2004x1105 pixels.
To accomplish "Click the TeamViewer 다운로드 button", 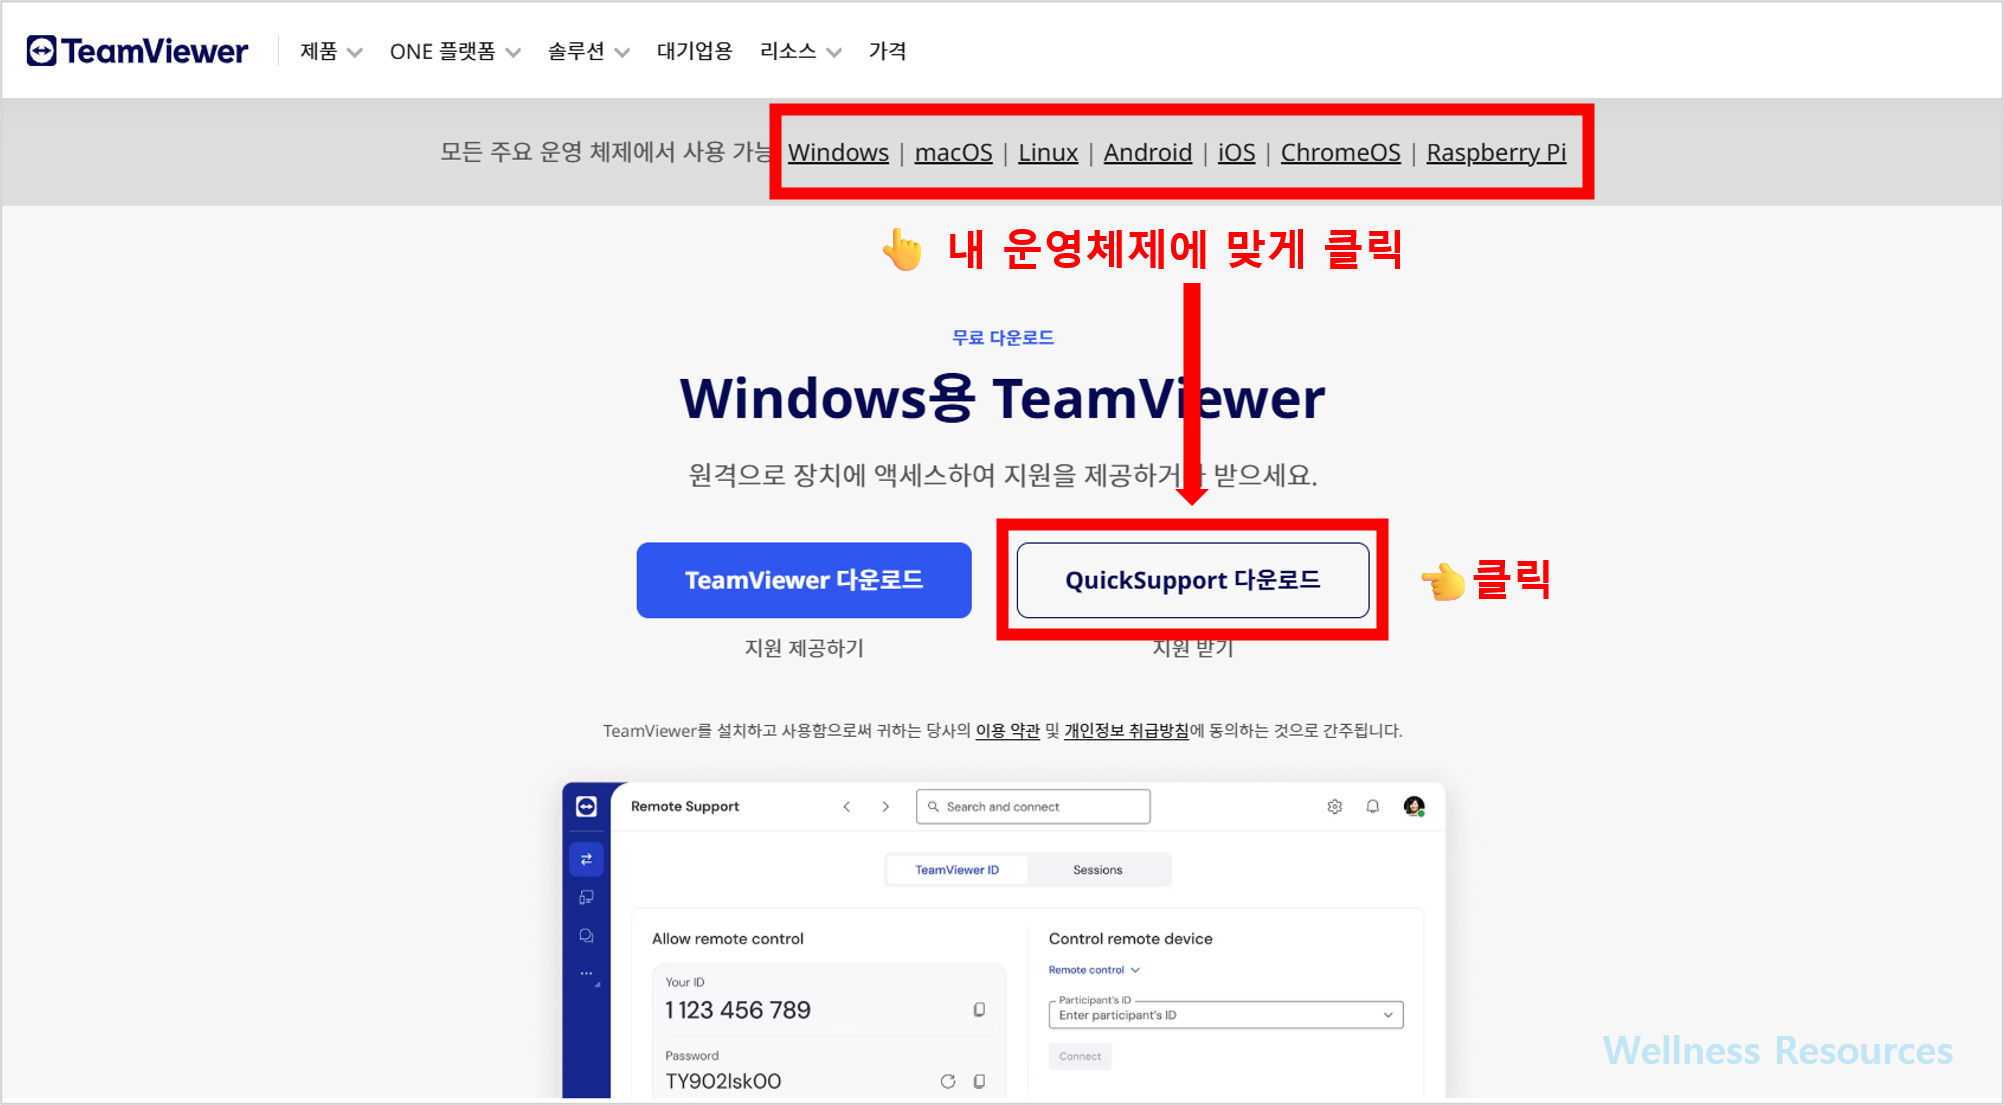I will pyautogui.click(x=804, y=580).
